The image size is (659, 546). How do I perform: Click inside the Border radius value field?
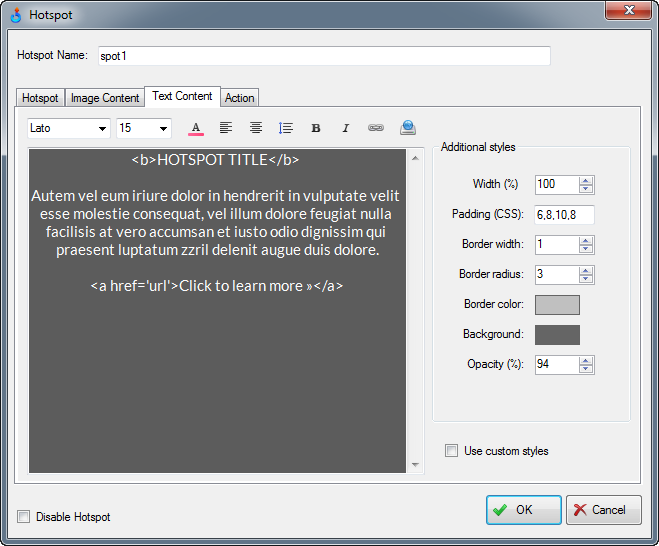[557, 274]
